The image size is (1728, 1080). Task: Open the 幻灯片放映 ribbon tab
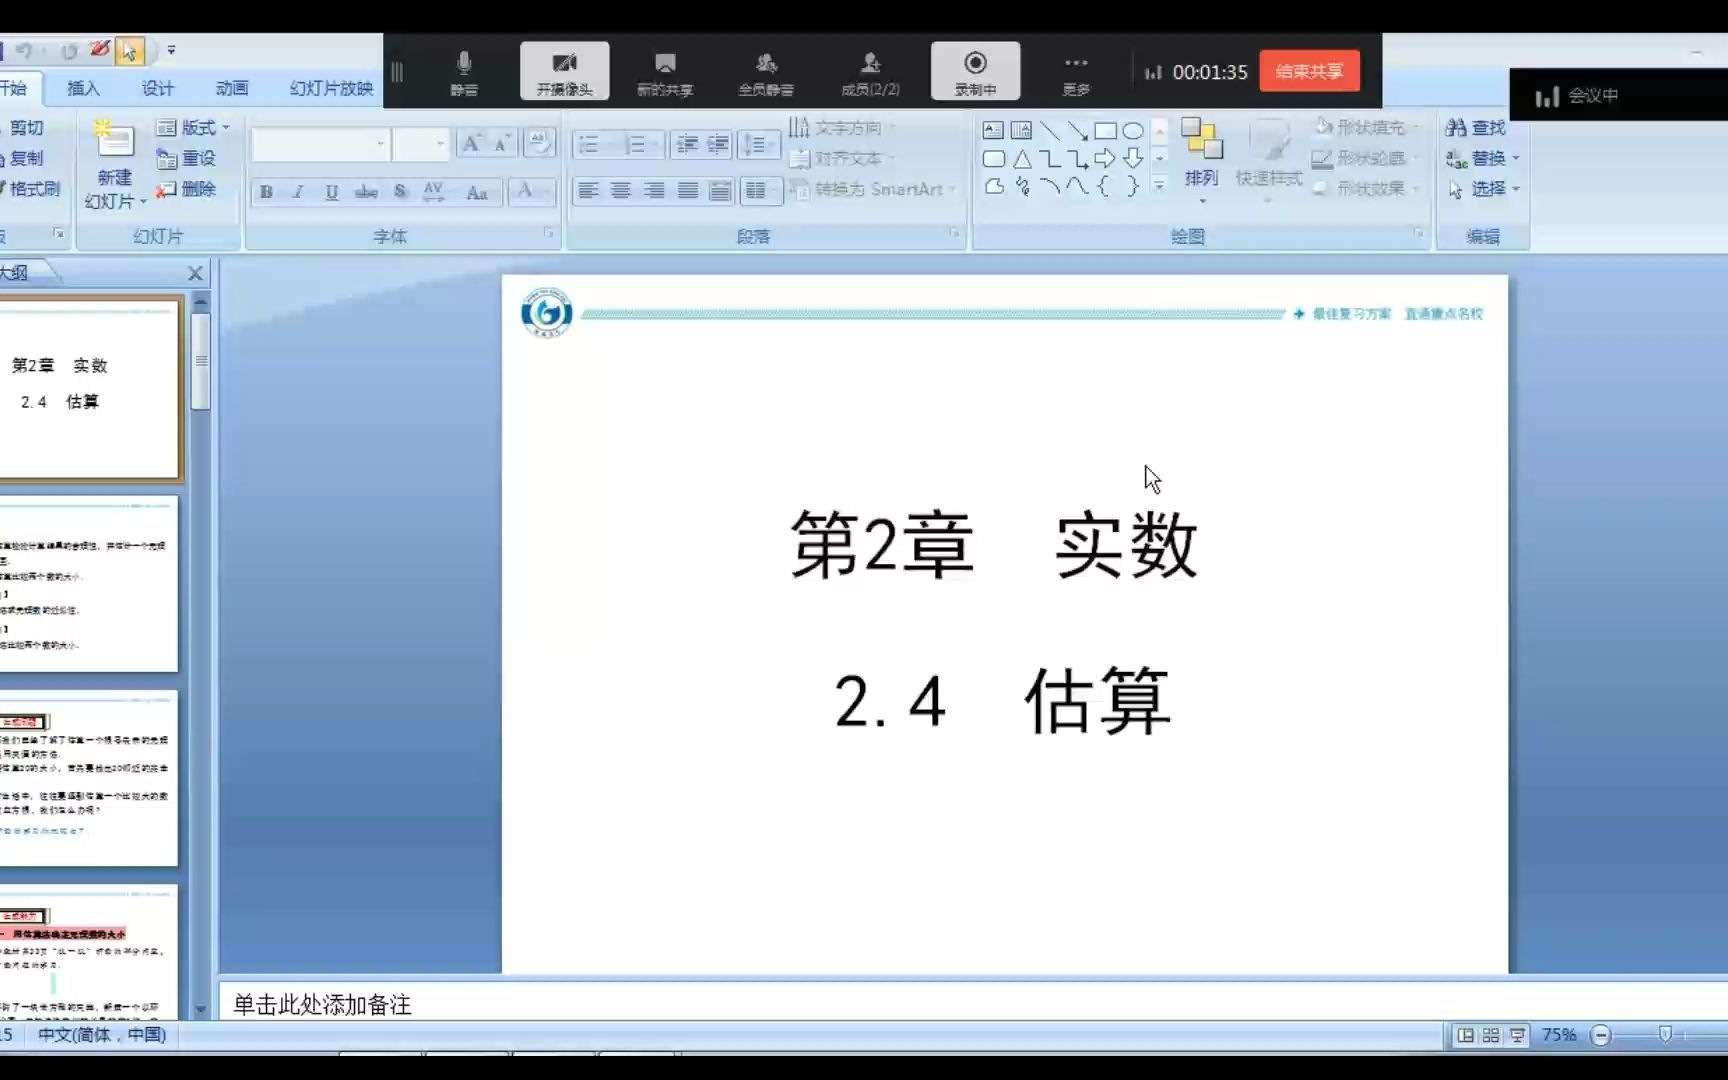coord(331,88)
